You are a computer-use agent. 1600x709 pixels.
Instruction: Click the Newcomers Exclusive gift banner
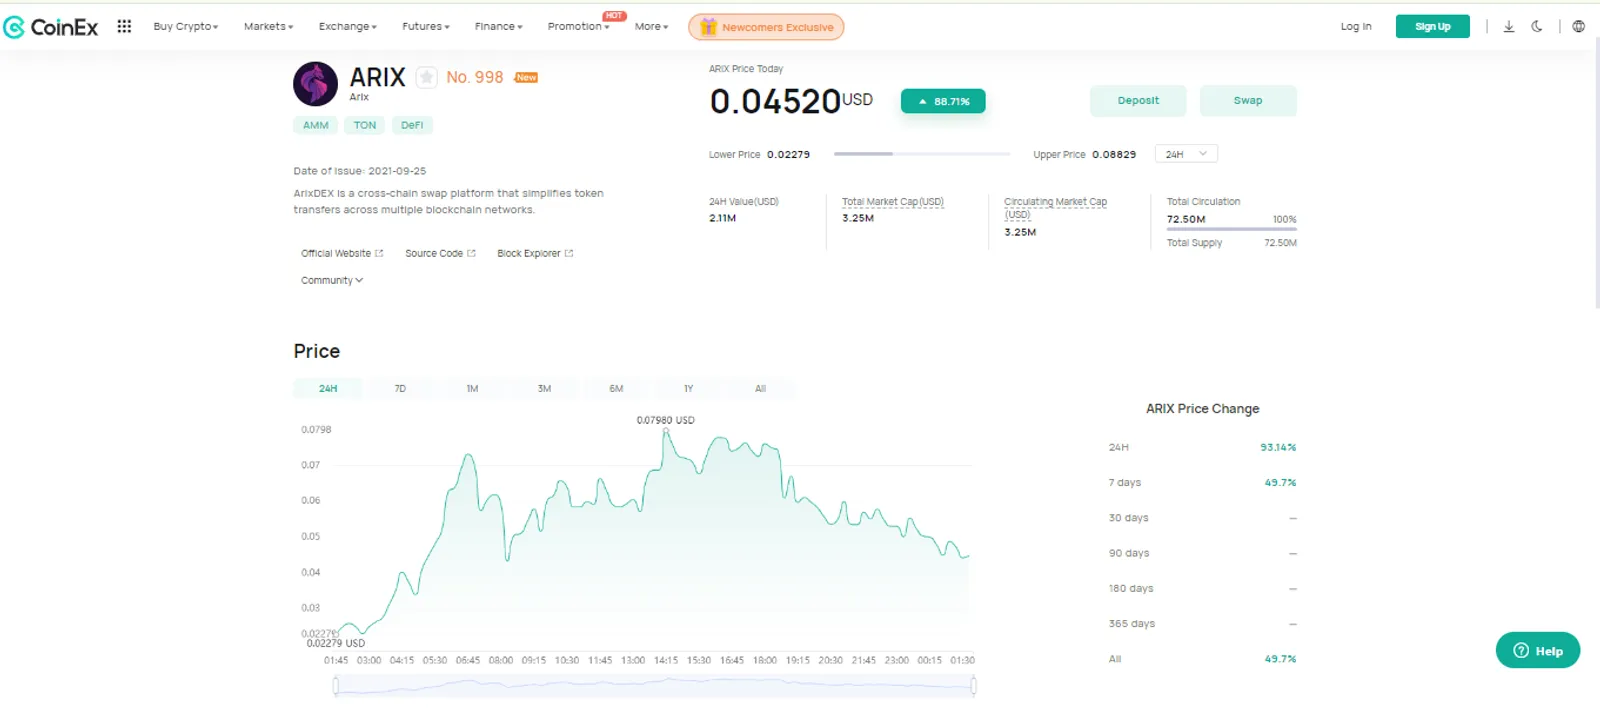[x=766, y=27]
